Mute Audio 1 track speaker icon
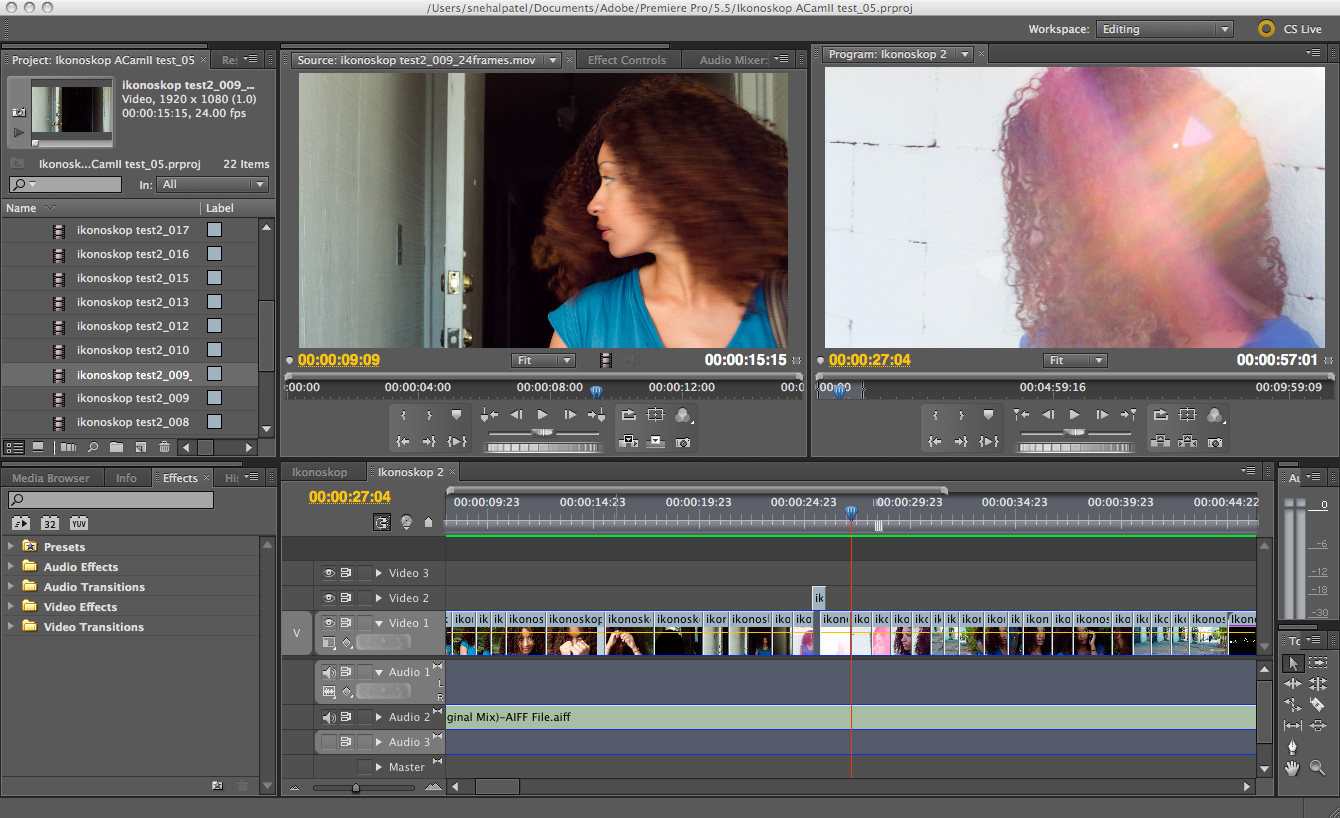 (x=328, y=672)
